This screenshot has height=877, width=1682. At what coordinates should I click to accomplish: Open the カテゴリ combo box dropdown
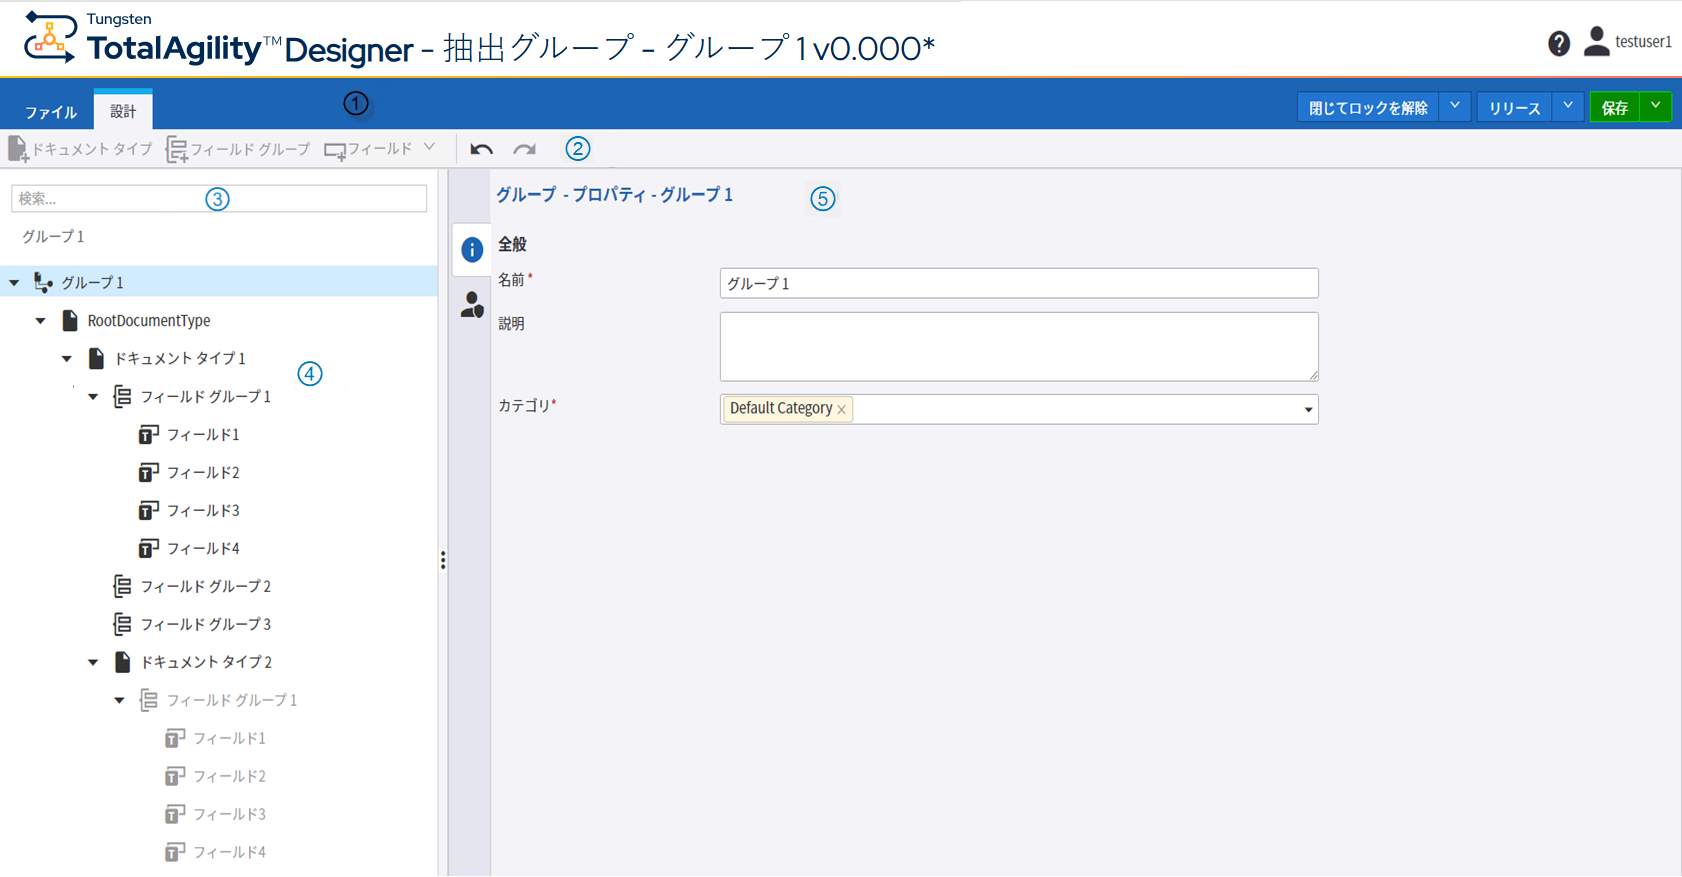click(1308, 409)
